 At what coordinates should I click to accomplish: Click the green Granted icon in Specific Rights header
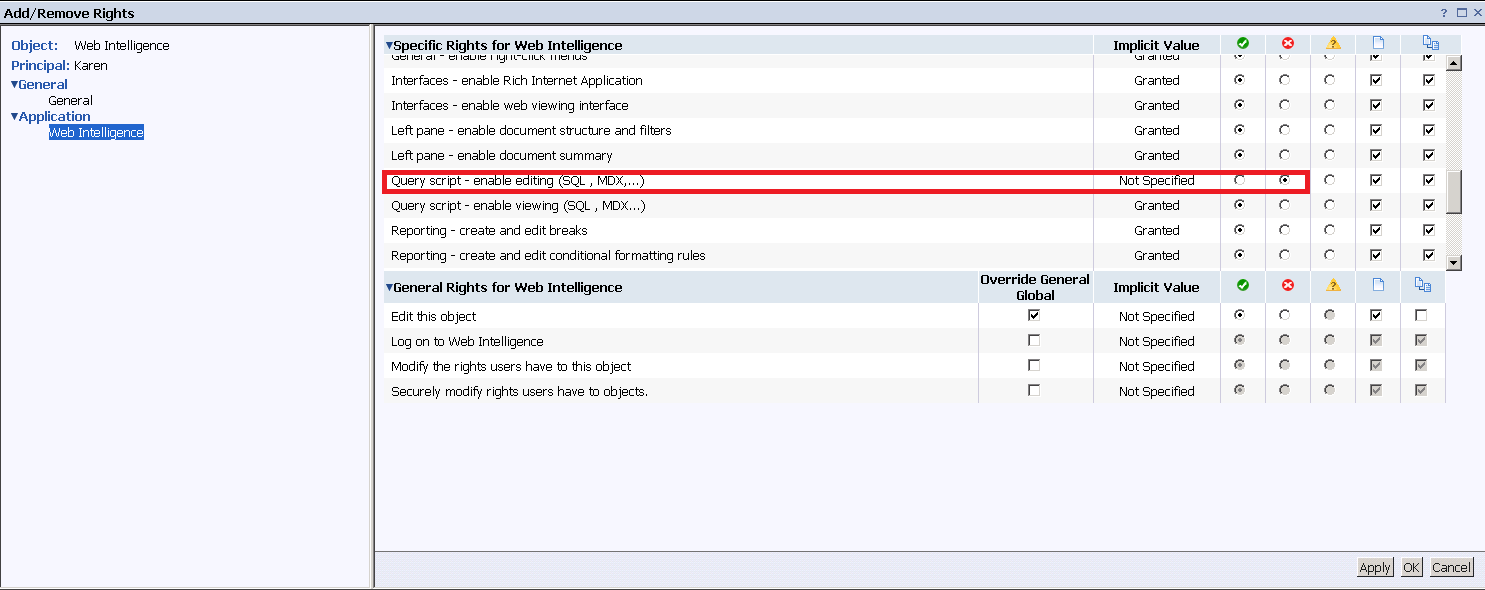coord(1243,44)
